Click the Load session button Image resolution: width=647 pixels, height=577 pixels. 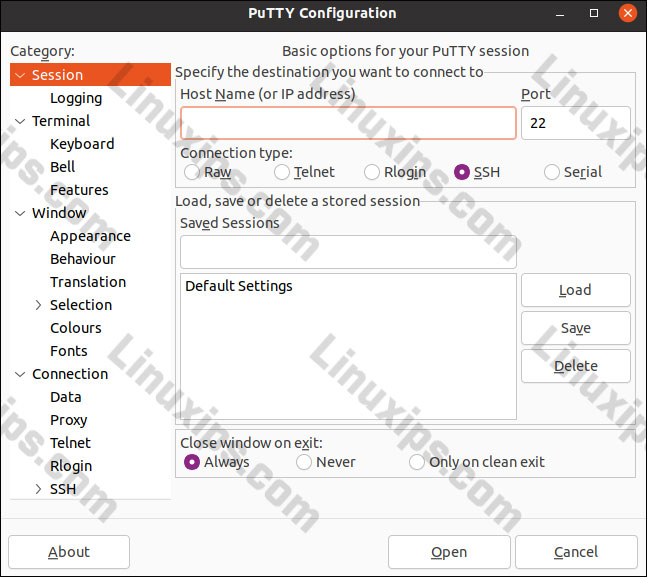[576, 290]
